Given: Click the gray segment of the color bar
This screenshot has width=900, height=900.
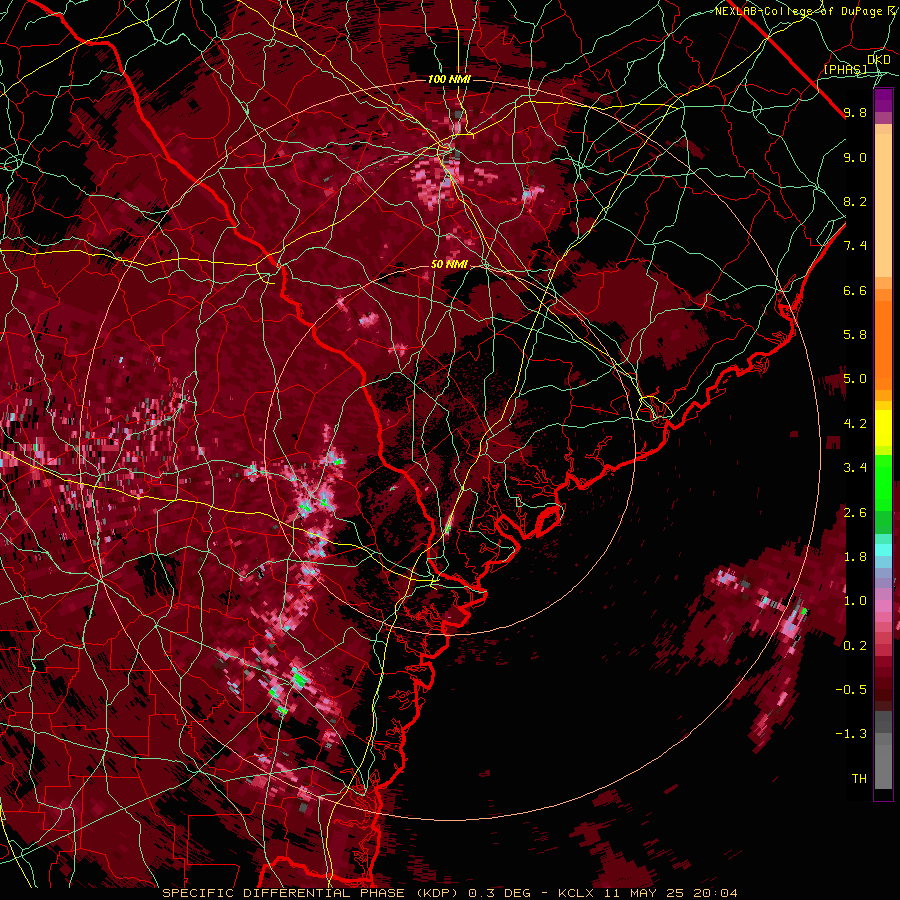Looking at the screenshot, I should (x=883, y=750).
